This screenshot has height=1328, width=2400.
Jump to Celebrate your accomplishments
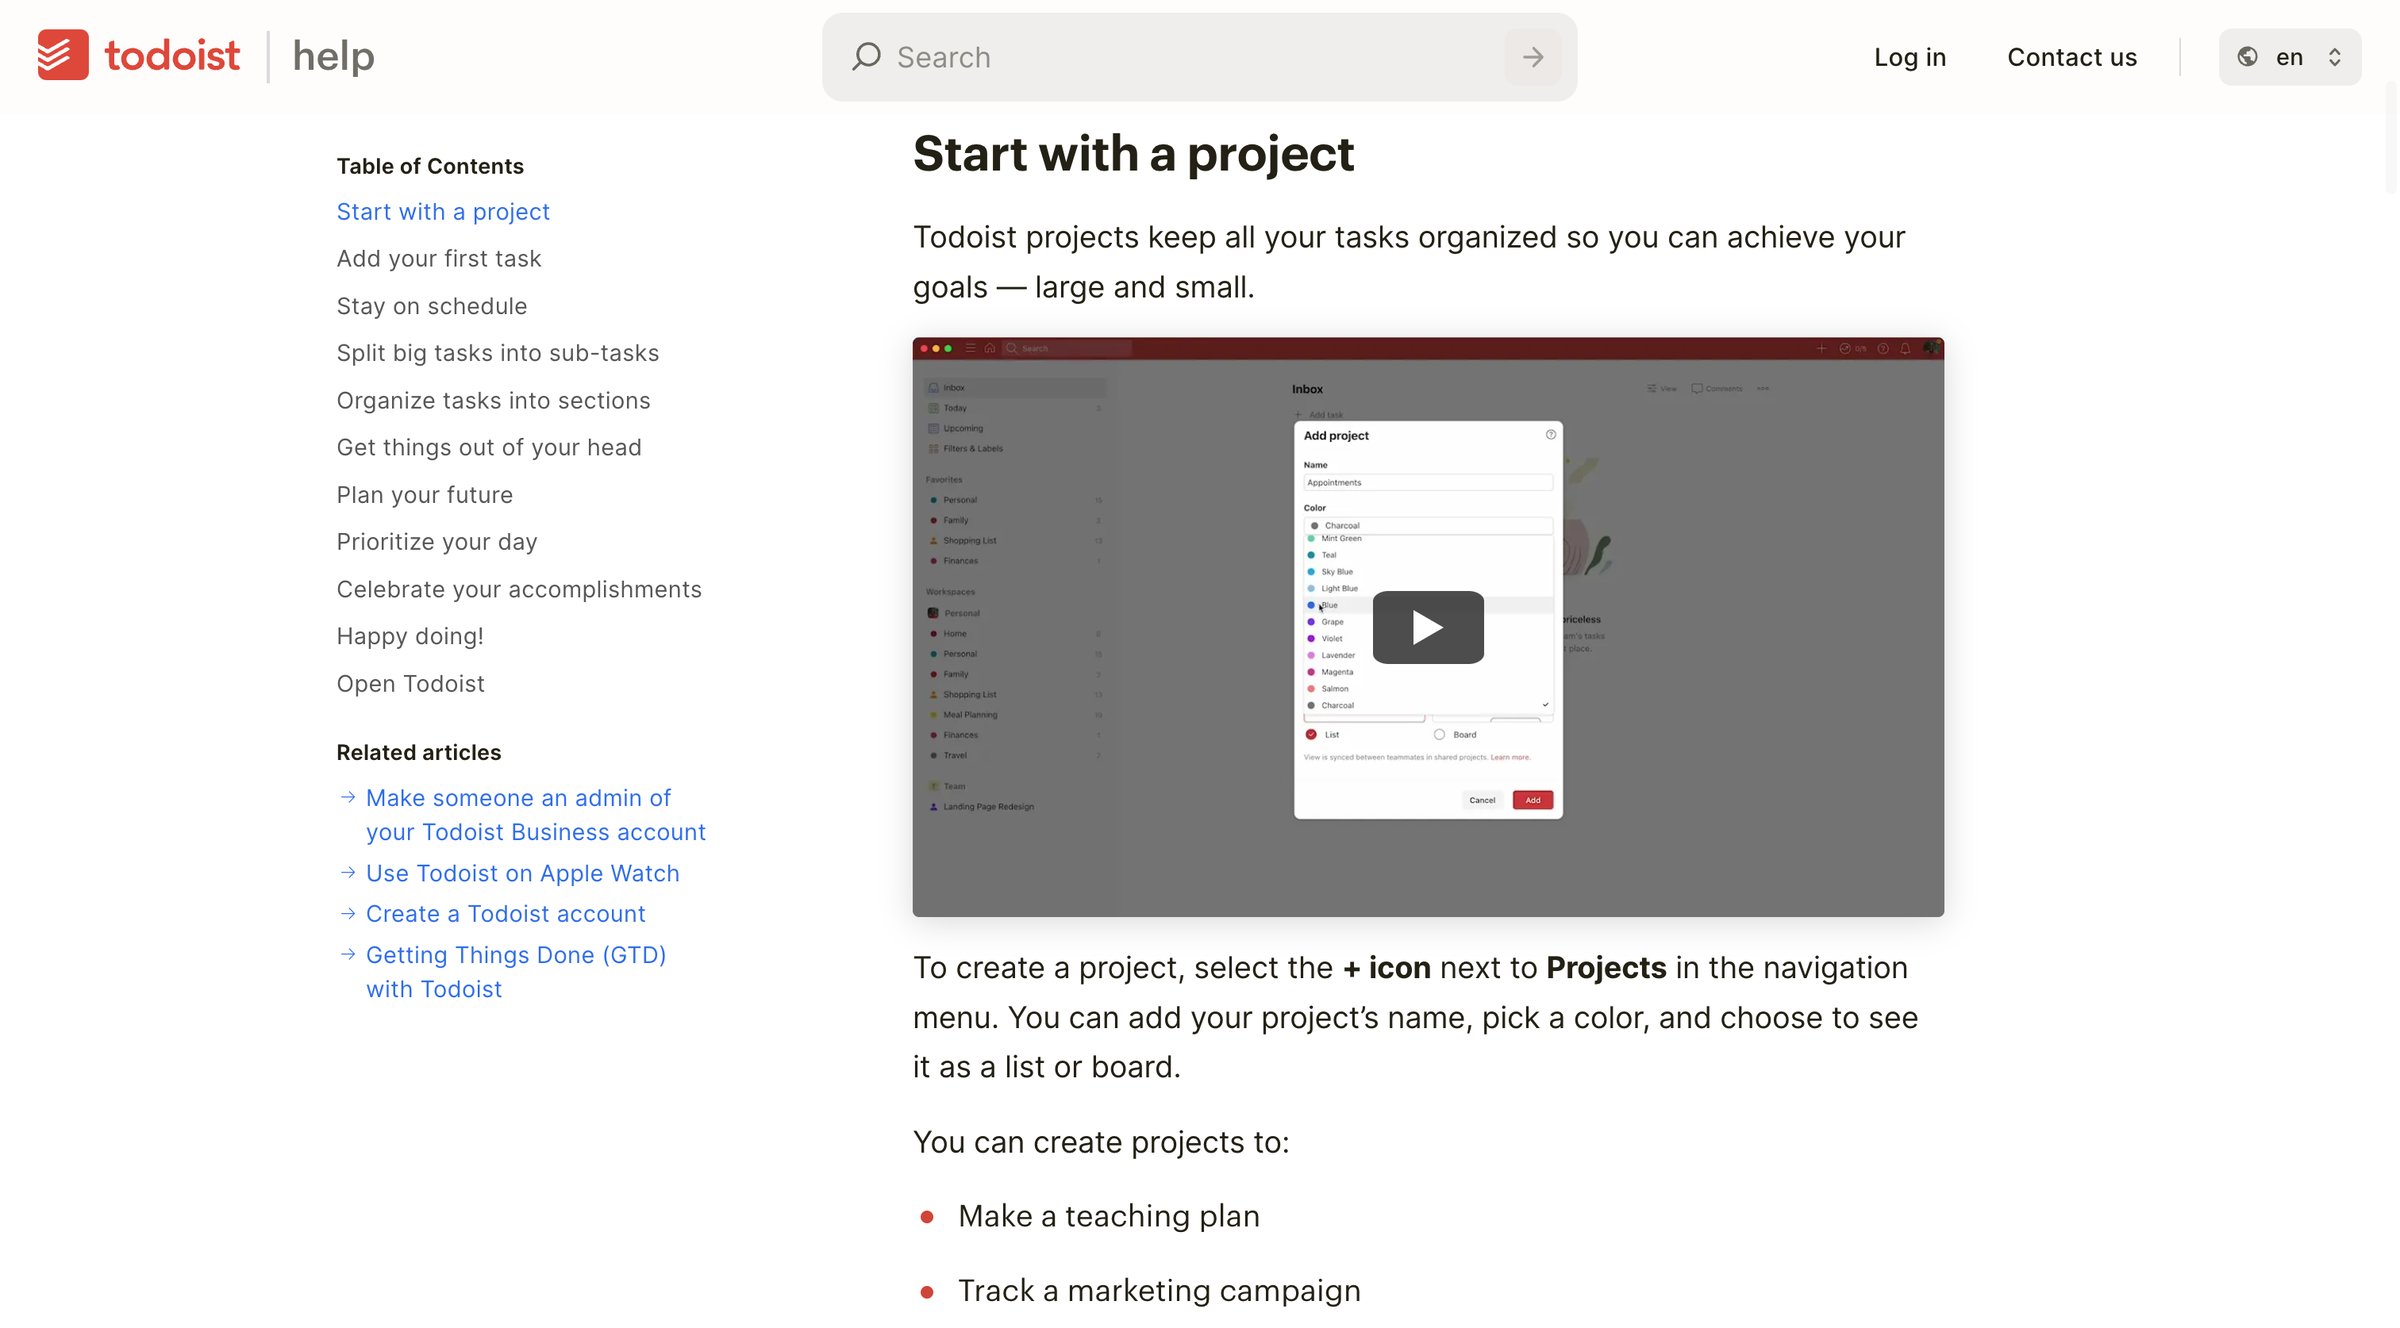pyautogui.click(x=519, y=590)
